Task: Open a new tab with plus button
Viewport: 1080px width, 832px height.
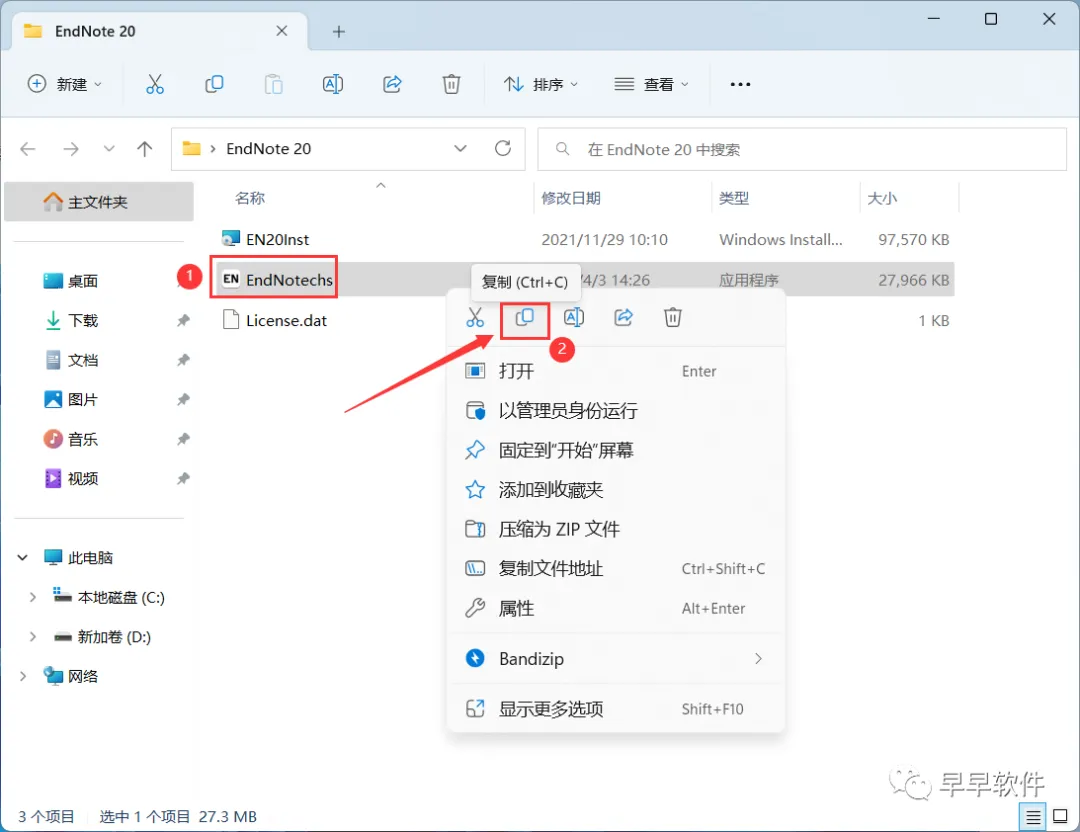Action: 338,32
